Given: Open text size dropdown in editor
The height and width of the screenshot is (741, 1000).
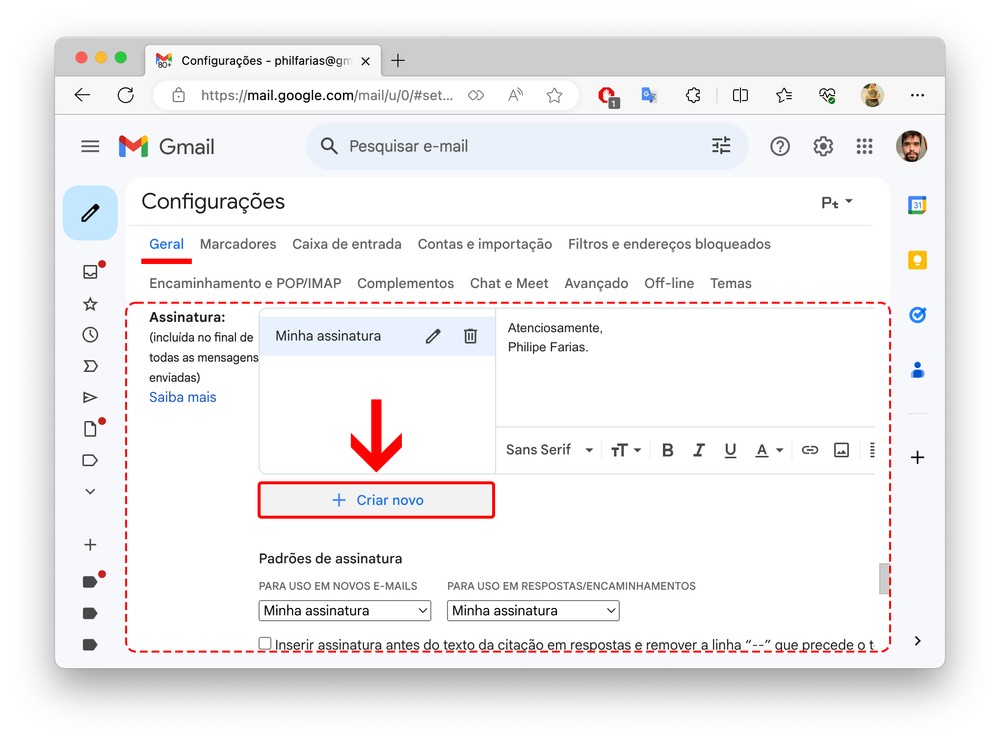Looking at the screenshot, I should coord(625,450).
